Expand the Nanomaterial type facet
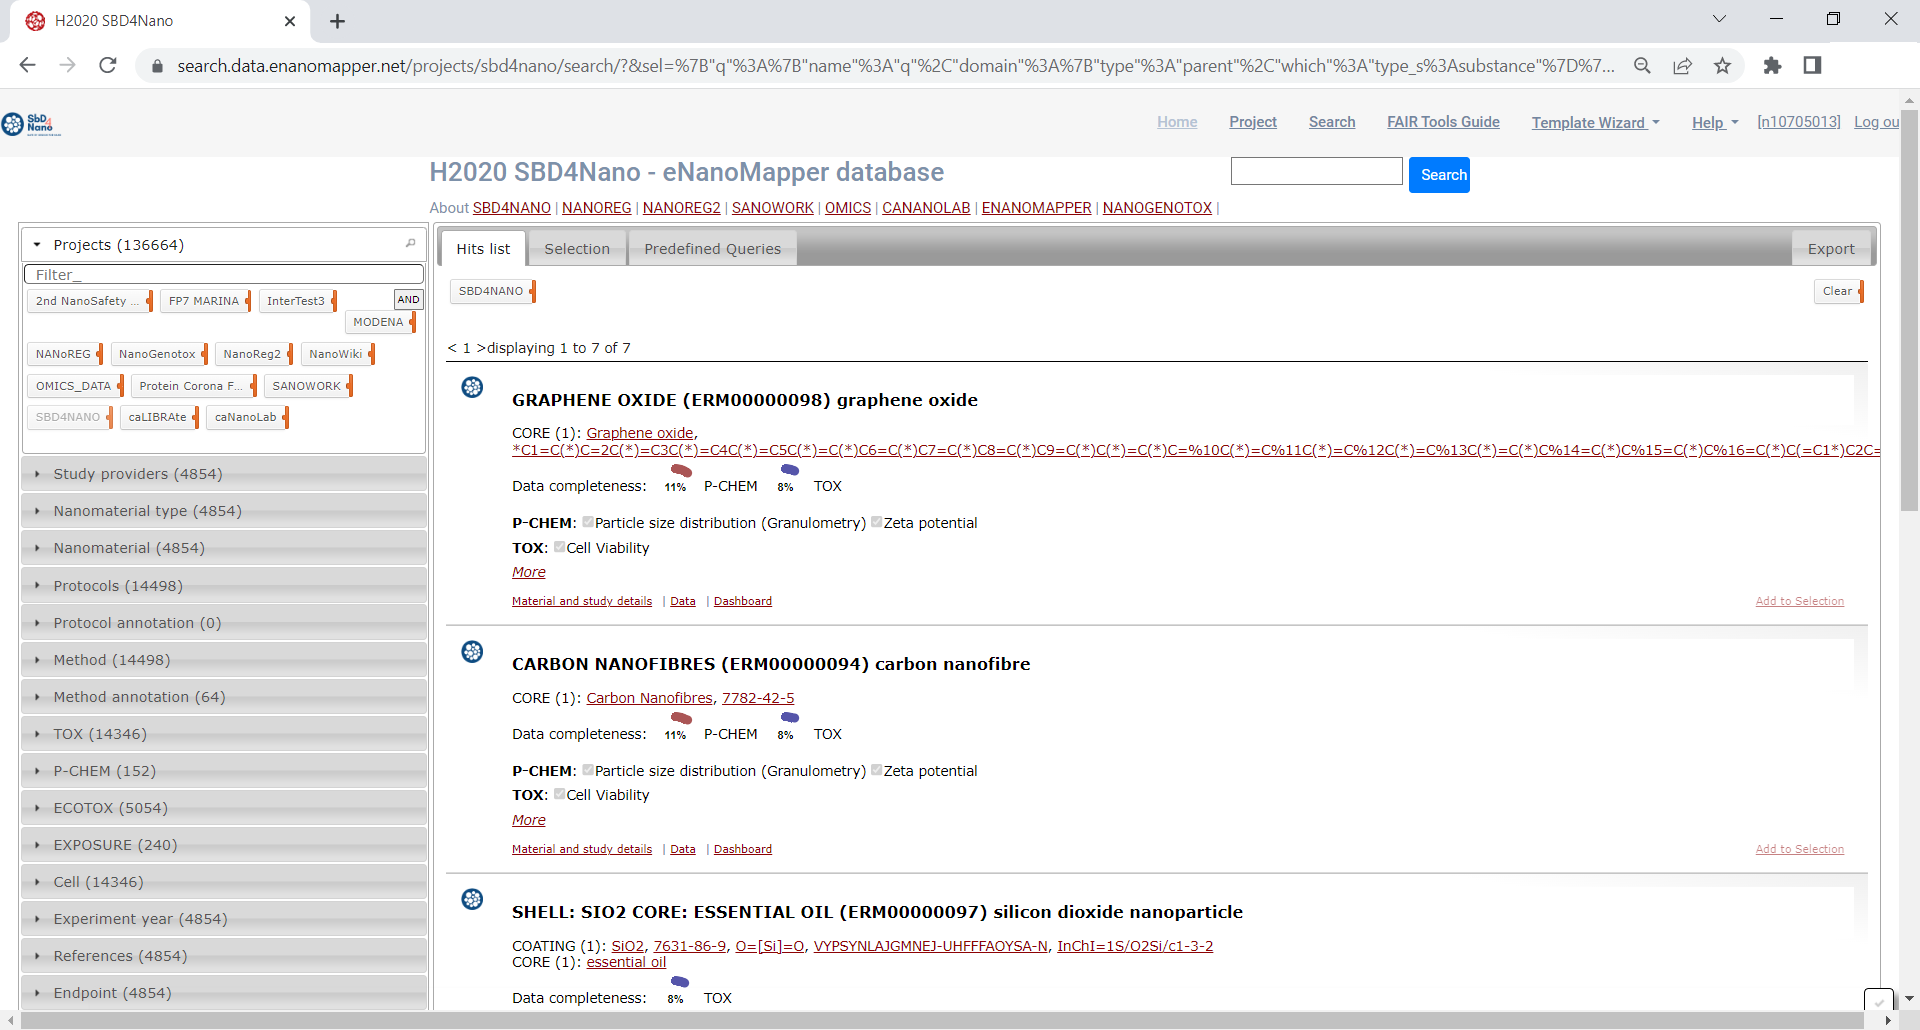The height and width of the screenshot is (1030, 1920). [x=147, y=511]
